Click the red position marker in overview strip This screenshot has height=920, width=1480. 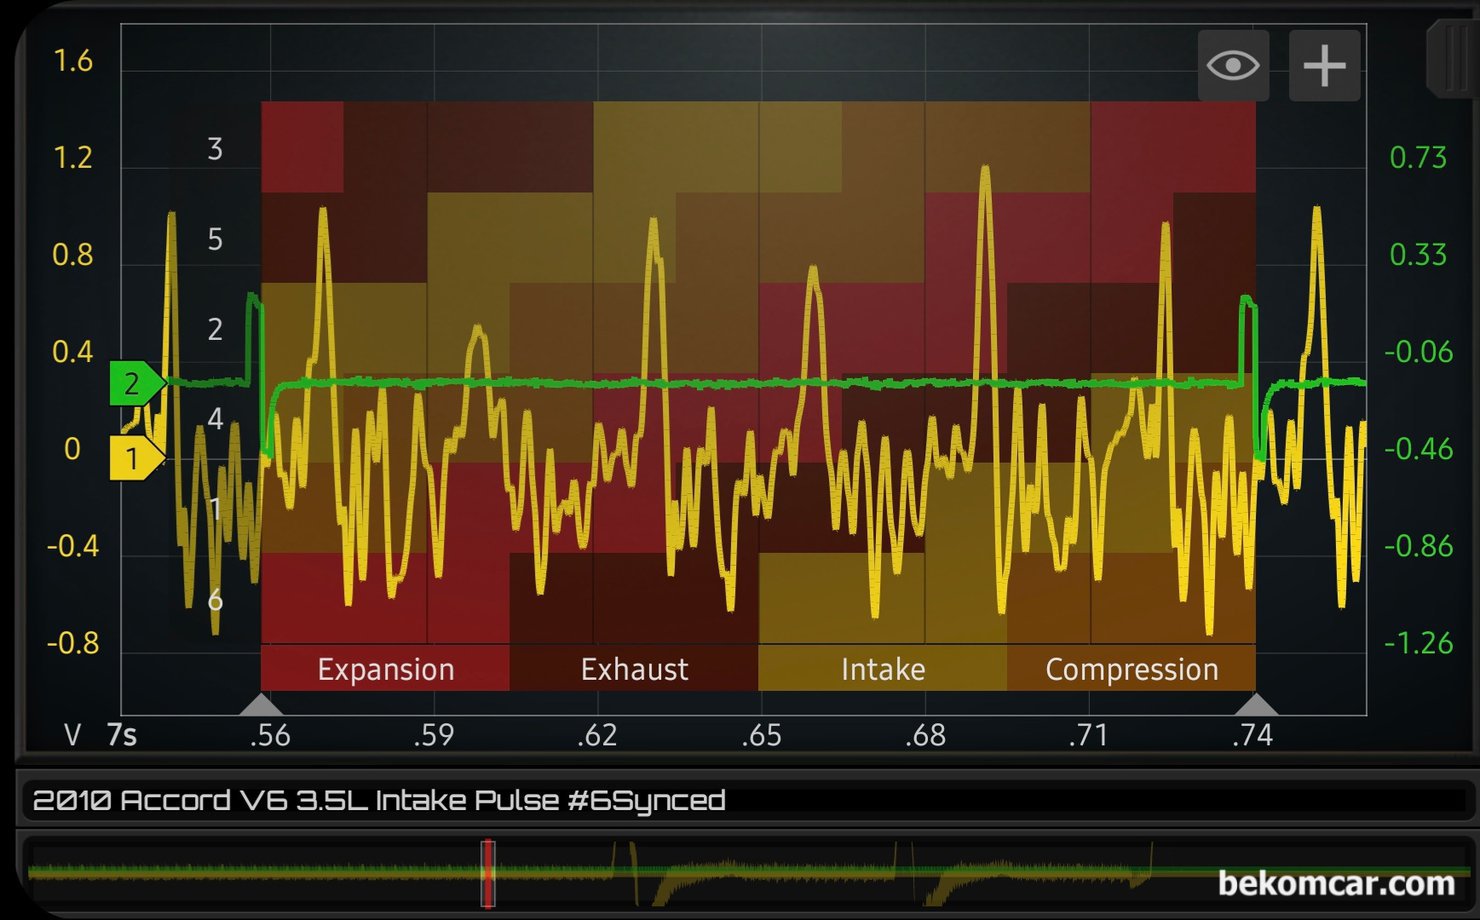point(488,873)
